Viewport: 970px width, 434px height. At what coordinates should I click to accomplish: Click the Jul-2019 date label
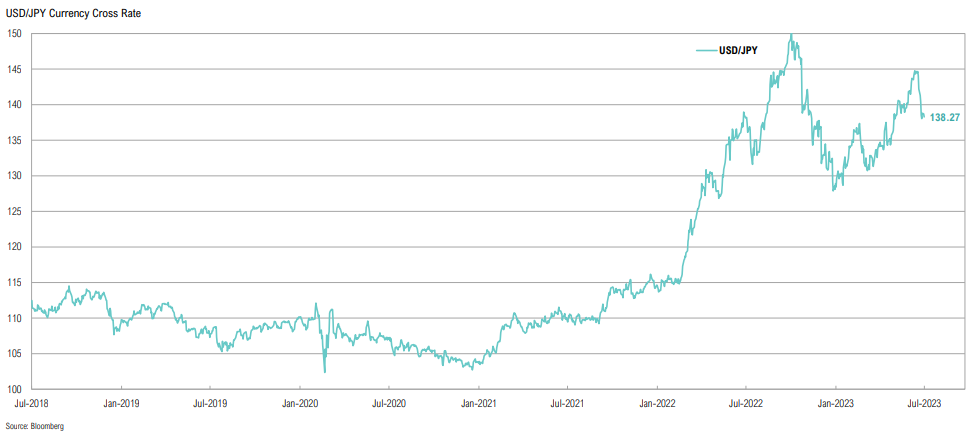[x=209, y=404]
